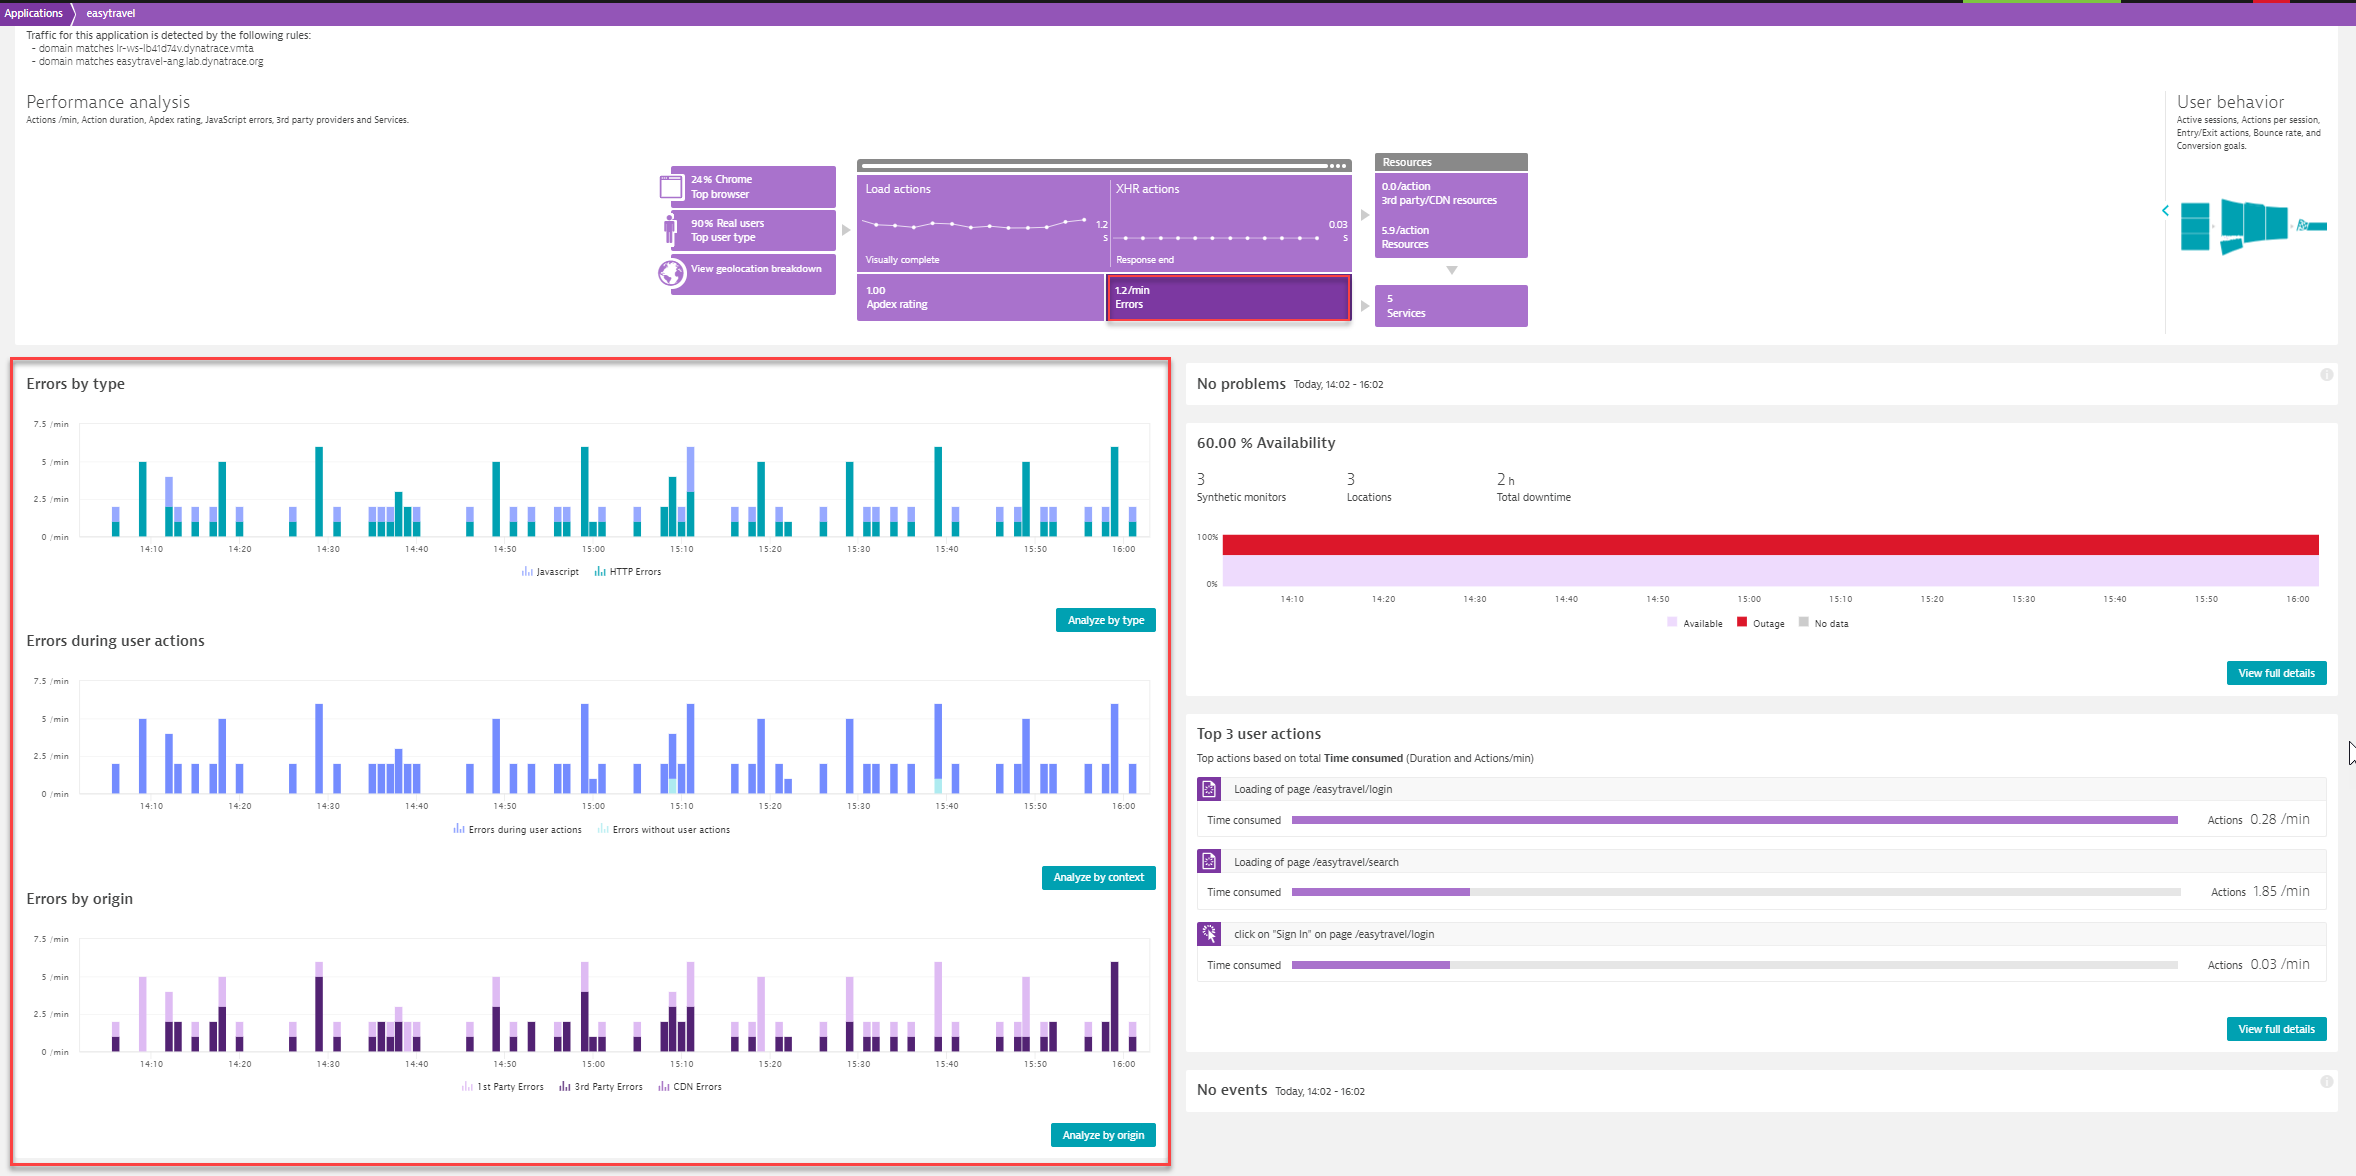Toggle Available legend in availability chart

(1695, 623)
